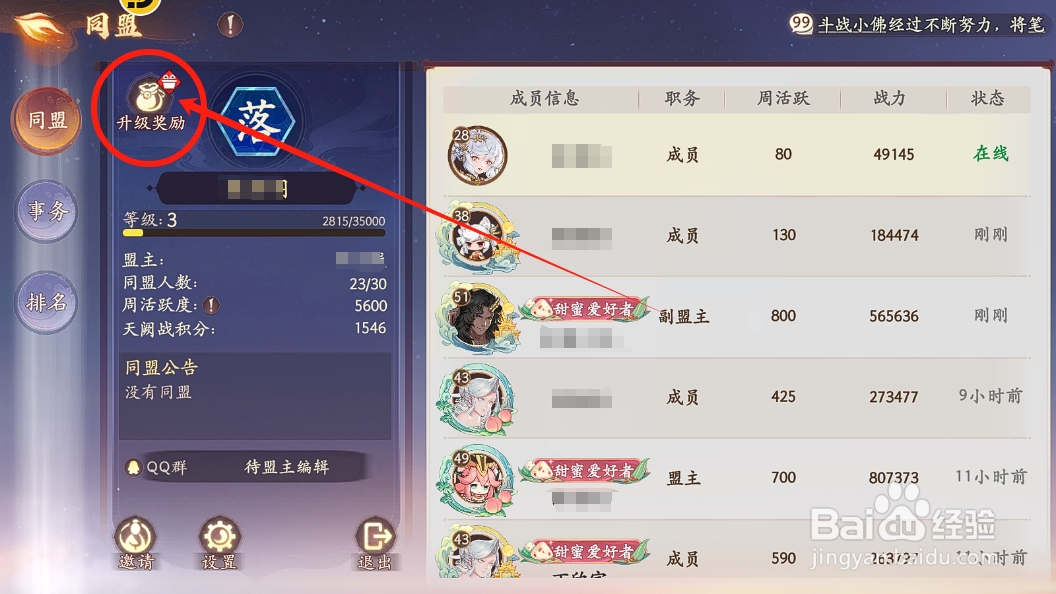
Task: Click the 同盟公告 announcement box
Action: pos(255,396)
